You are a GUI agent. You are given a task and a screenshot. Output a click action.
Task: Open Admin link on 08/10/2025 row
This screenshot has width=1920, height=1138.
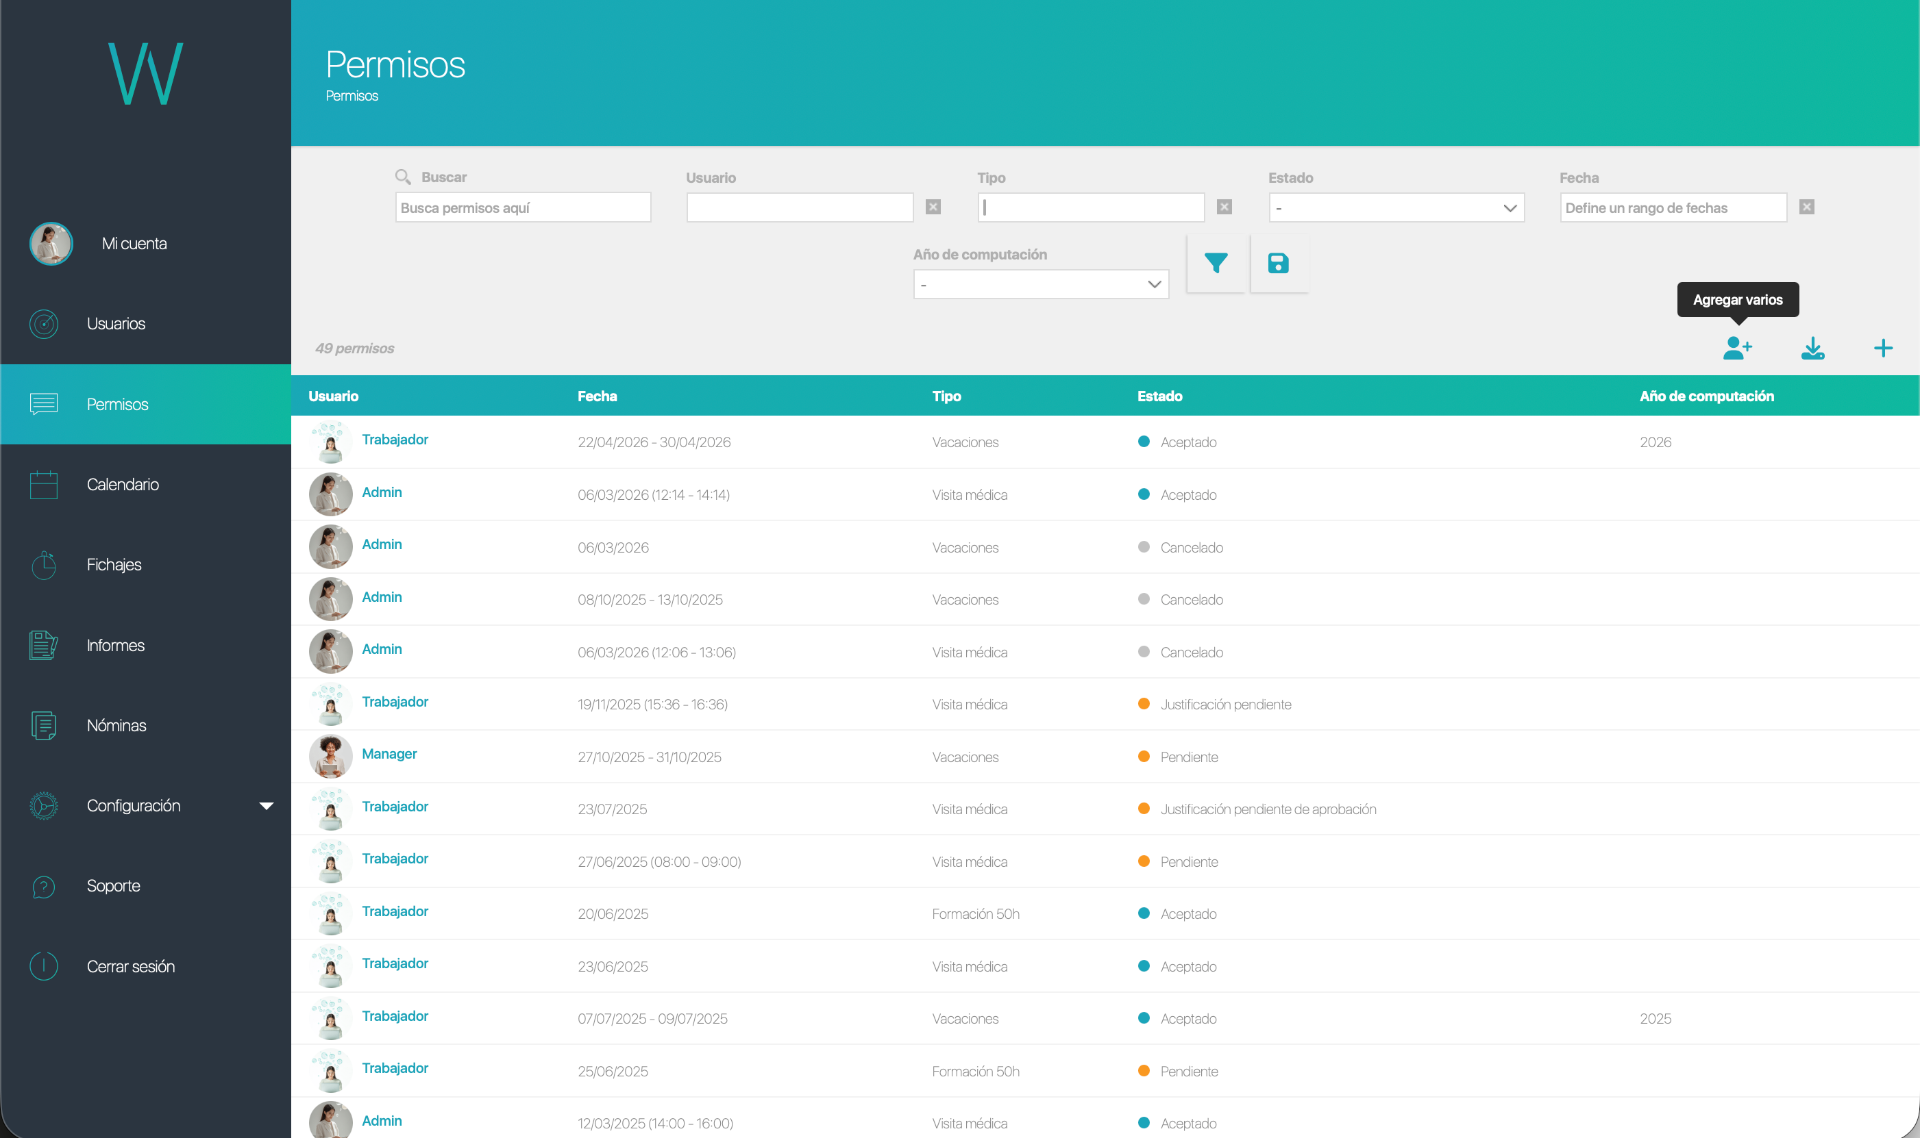382,597
